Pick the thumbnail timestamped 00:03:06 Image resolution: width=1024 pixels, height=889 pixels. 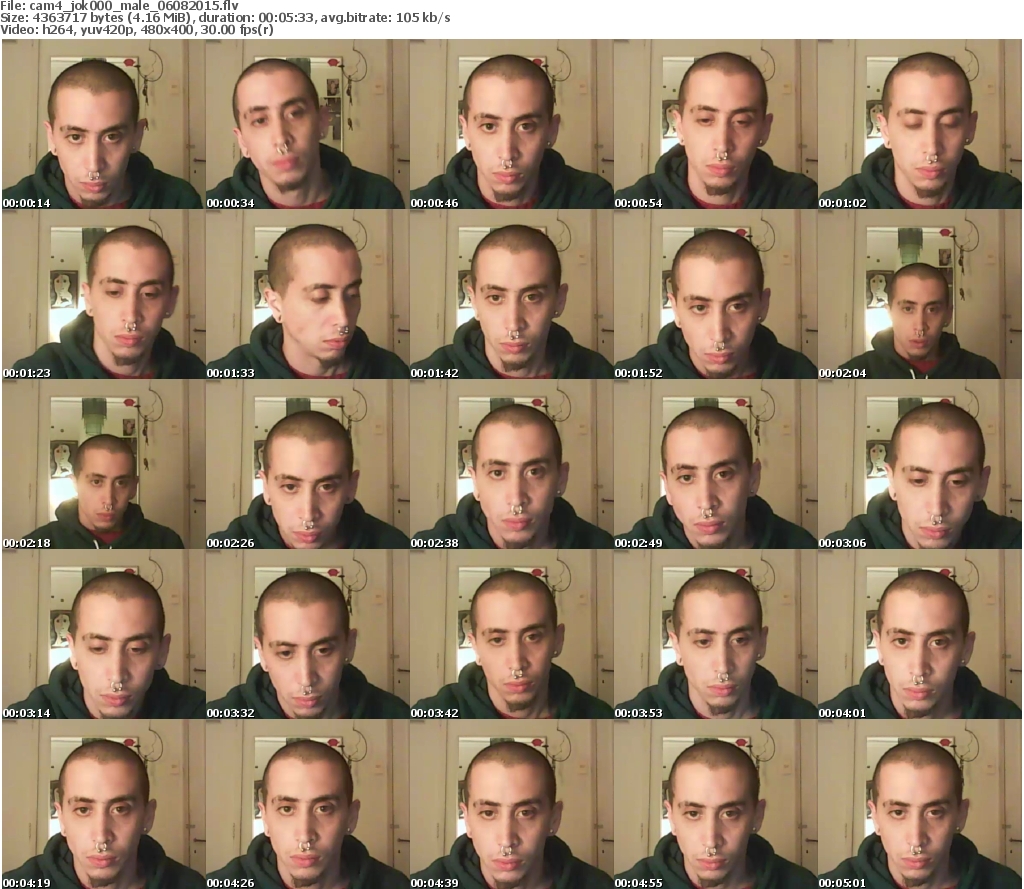point(920,464)
